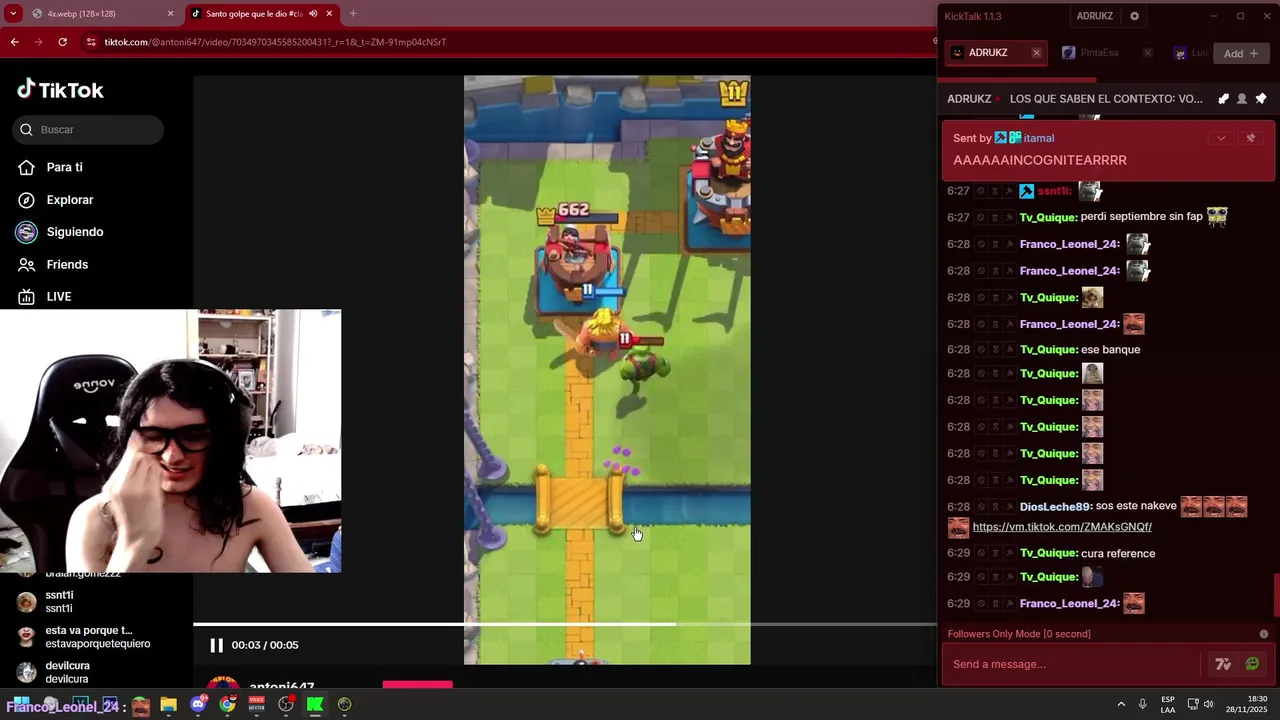
Task: Collapse the pinned message by itamal
Action: click(x=1220, y=138)
